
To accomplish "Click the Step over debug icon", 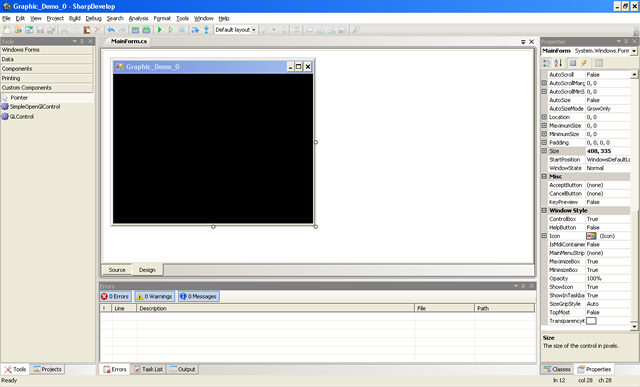I will tap(195, 30).
